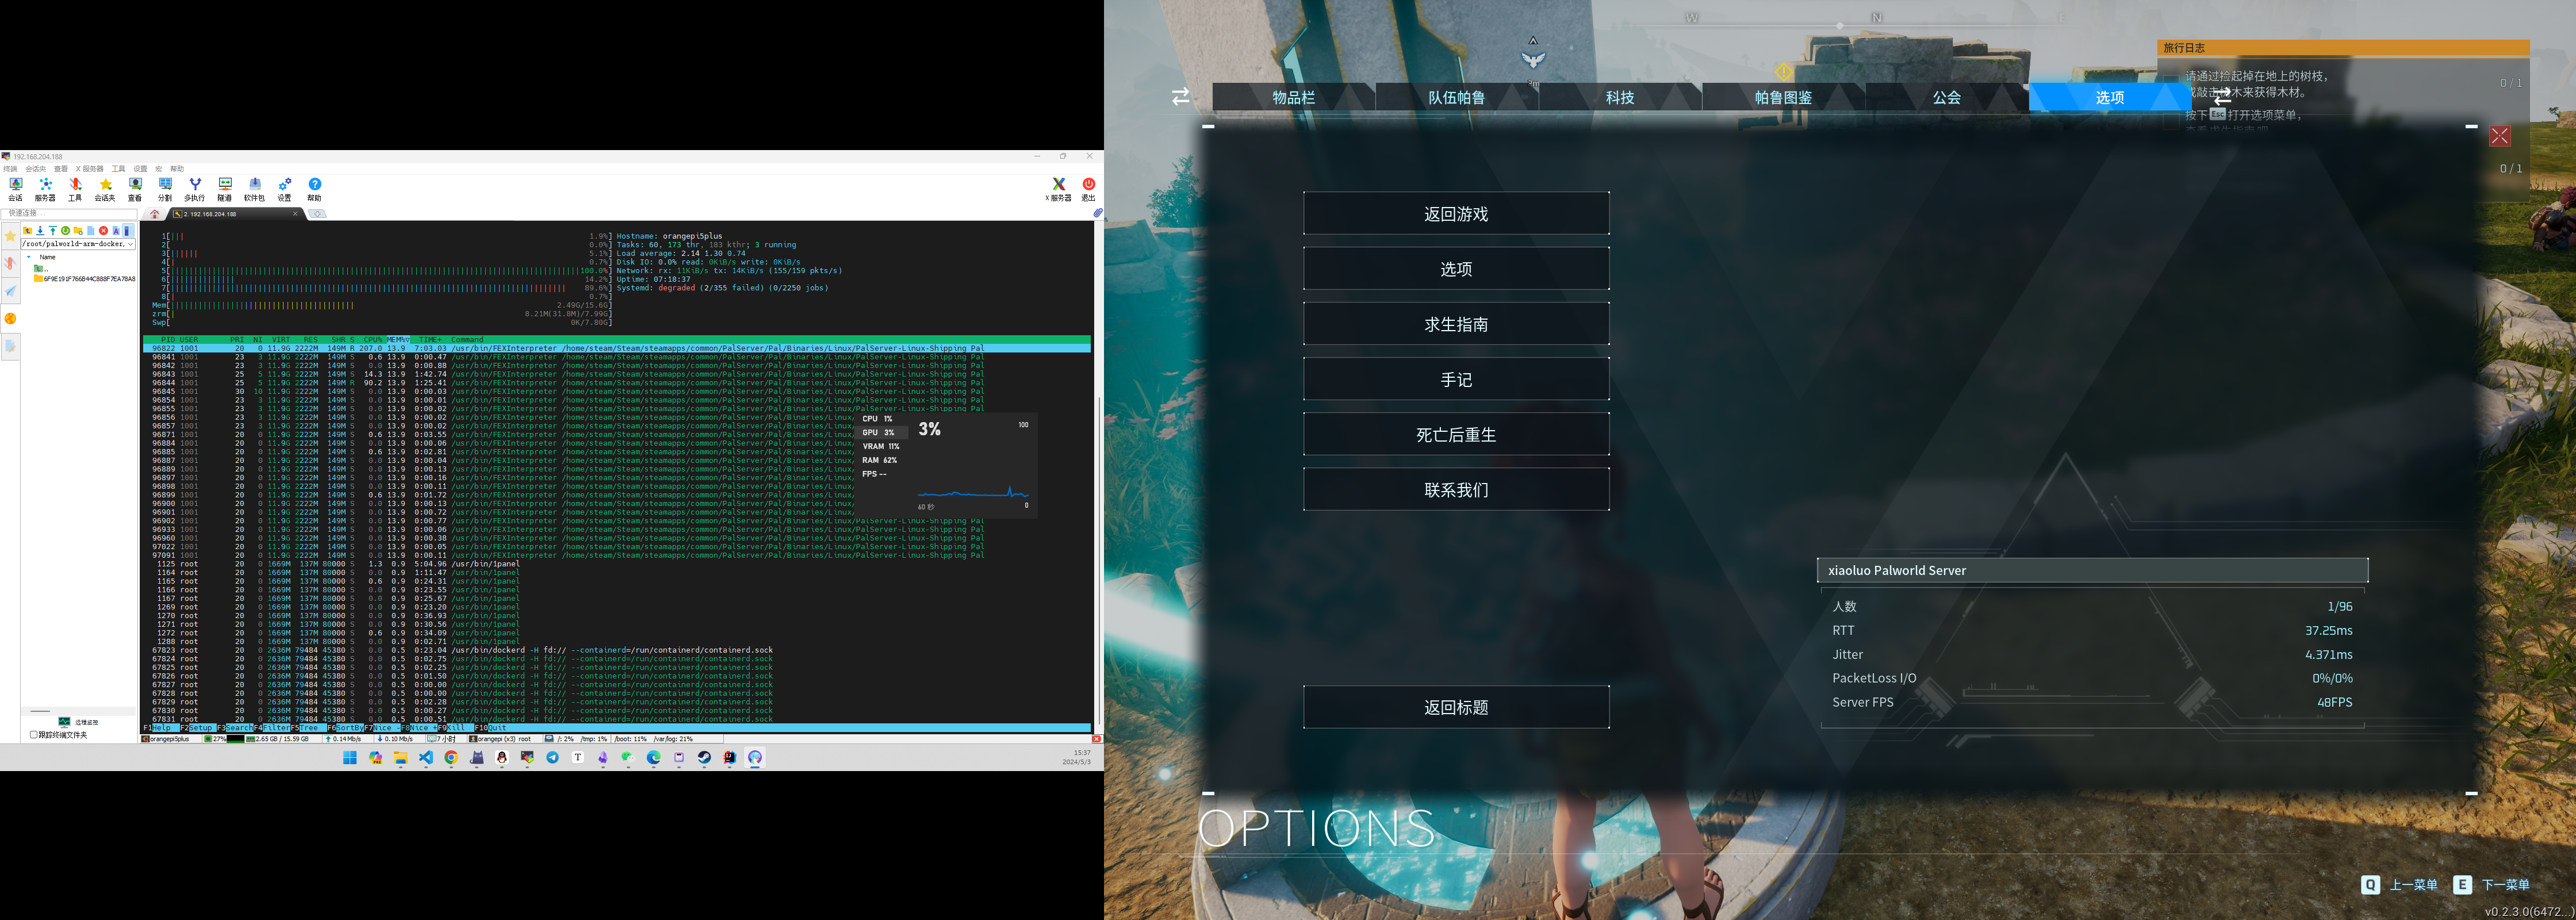Open the orange globe SFTP sidebar tab
The width and height of the screenshot is (2576, 920).
coord(10,318)
